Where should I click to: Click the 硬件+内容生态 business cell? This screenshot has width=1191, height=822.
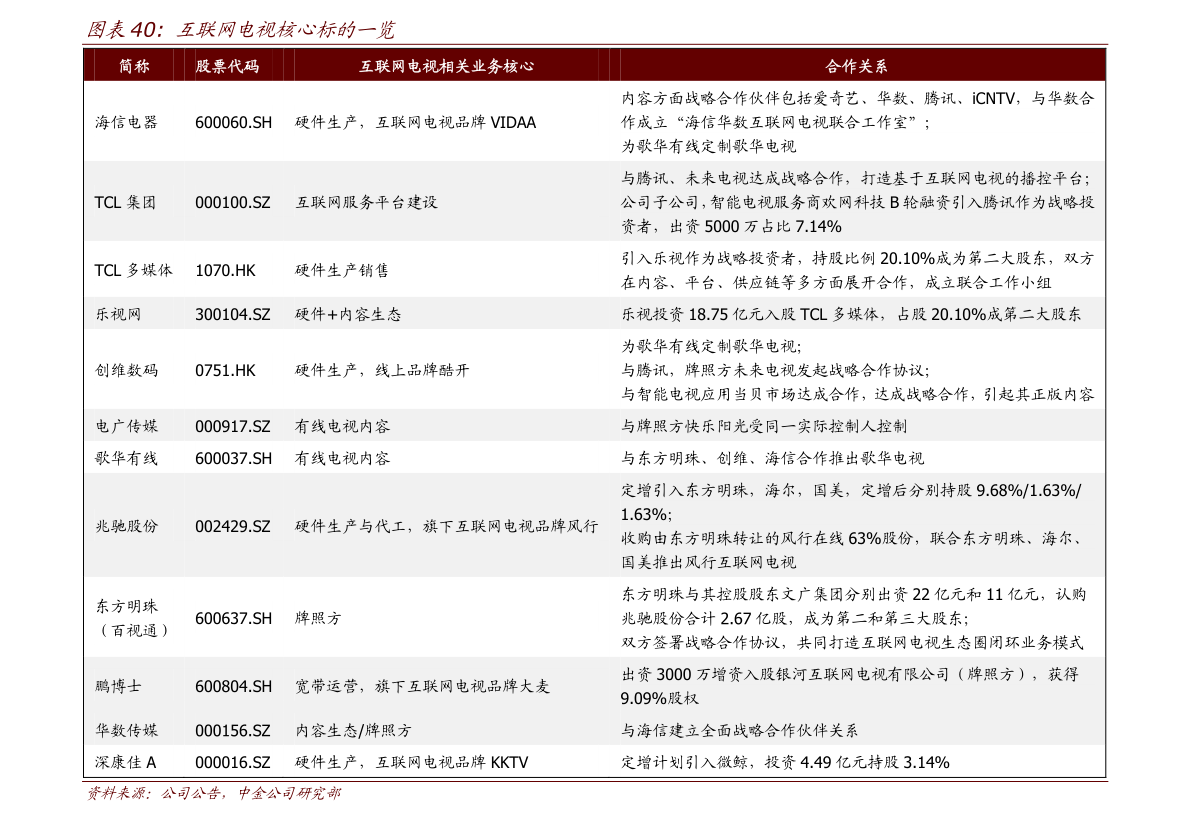(x=348, y=314)
